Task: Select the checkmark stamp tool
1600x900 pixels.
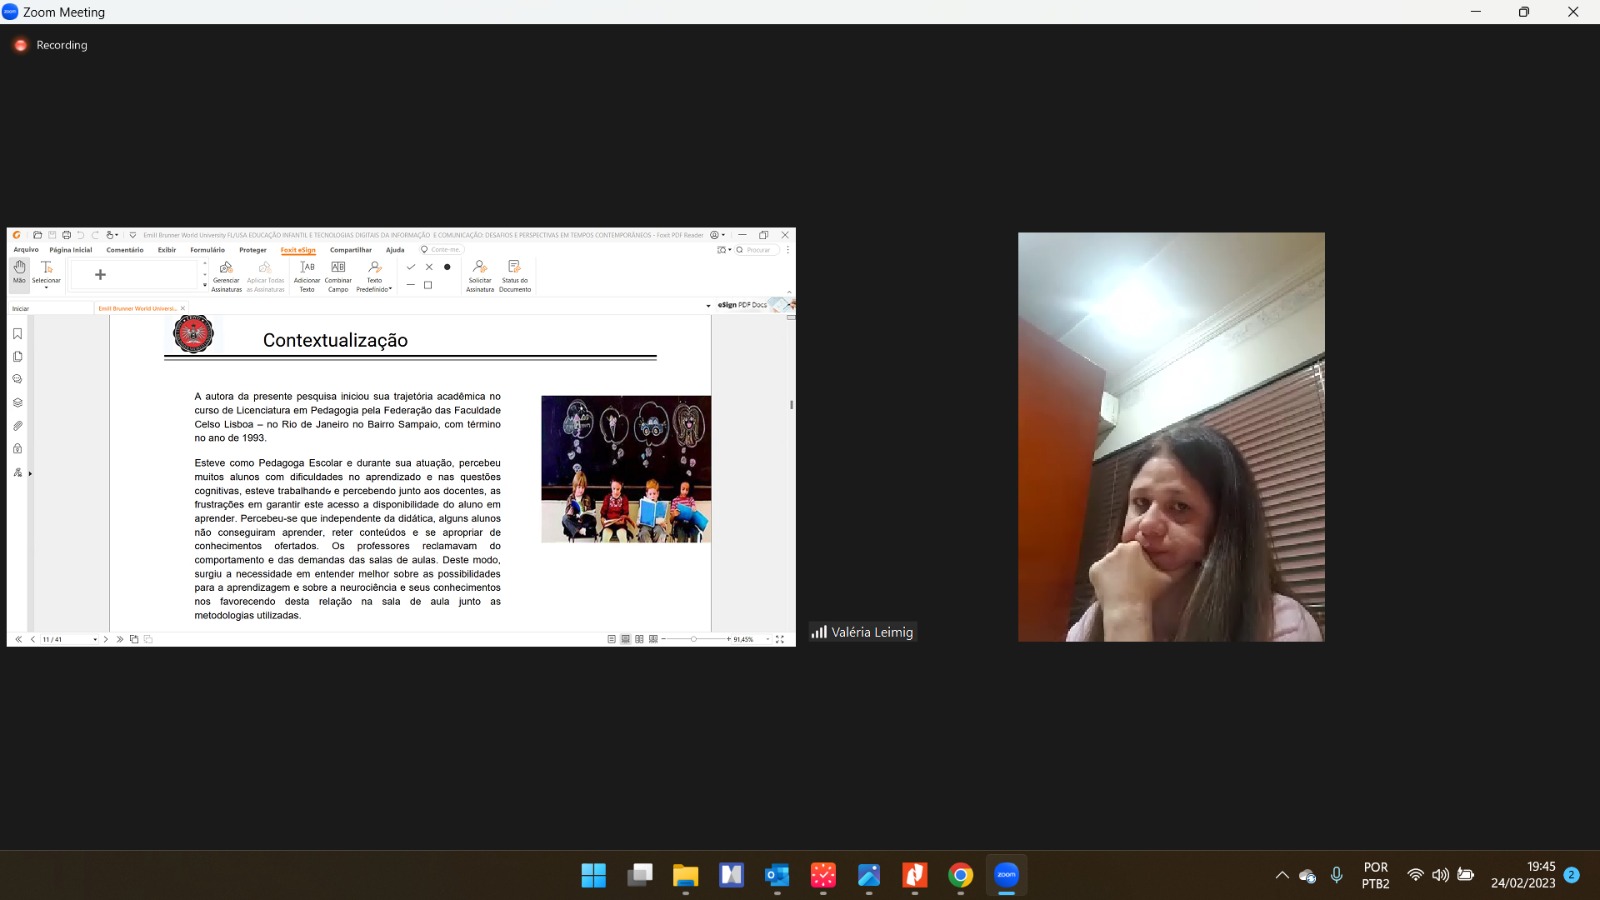Action: 410,267
